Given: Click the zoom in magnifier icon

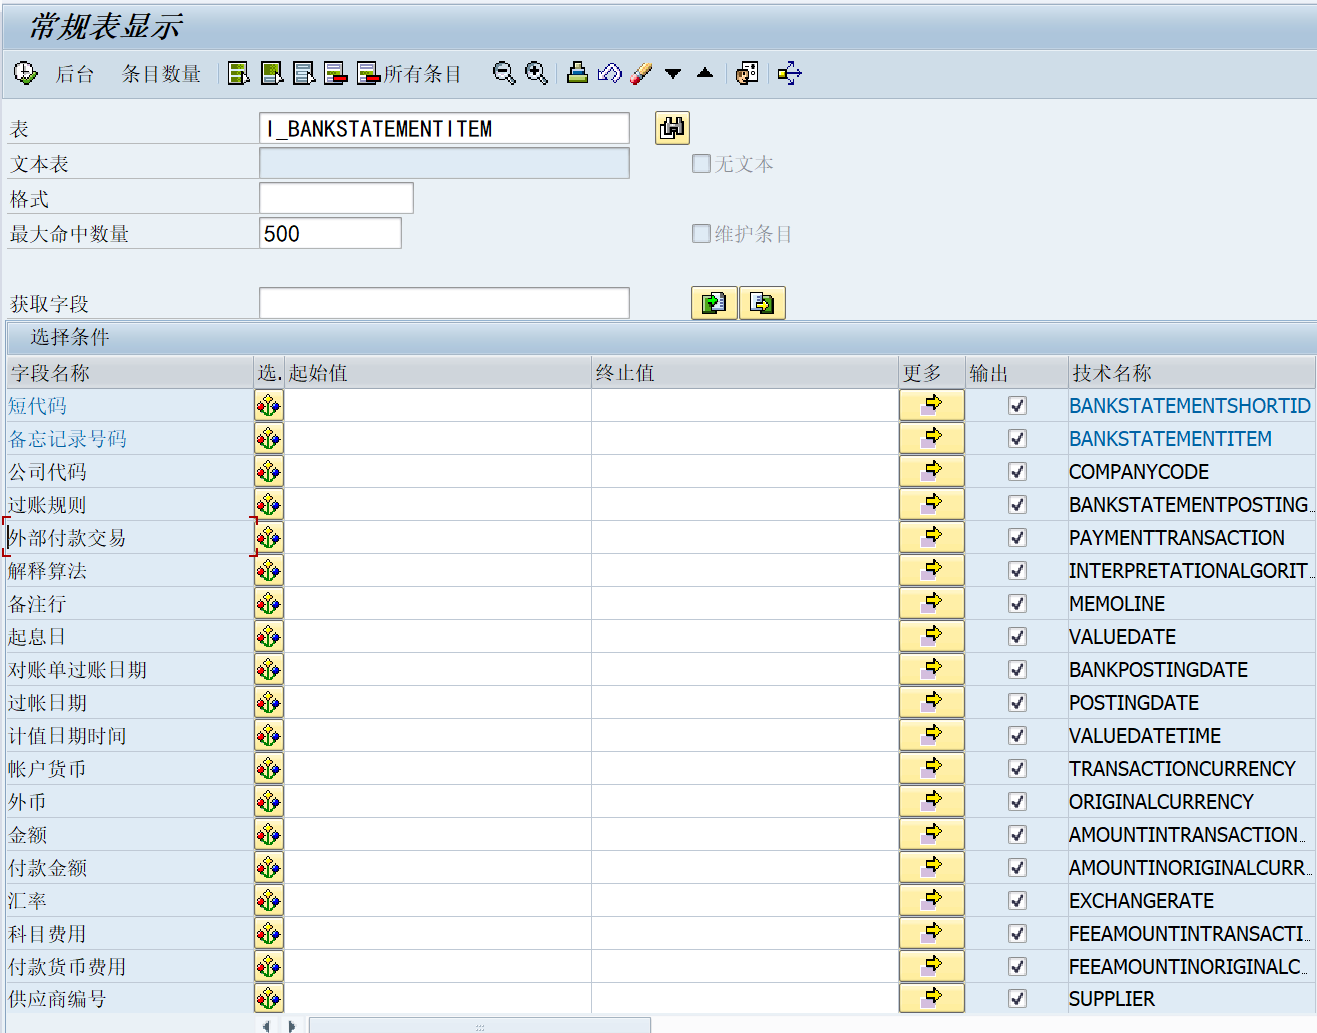Looking at the screenshot, I should pos(536,73).
